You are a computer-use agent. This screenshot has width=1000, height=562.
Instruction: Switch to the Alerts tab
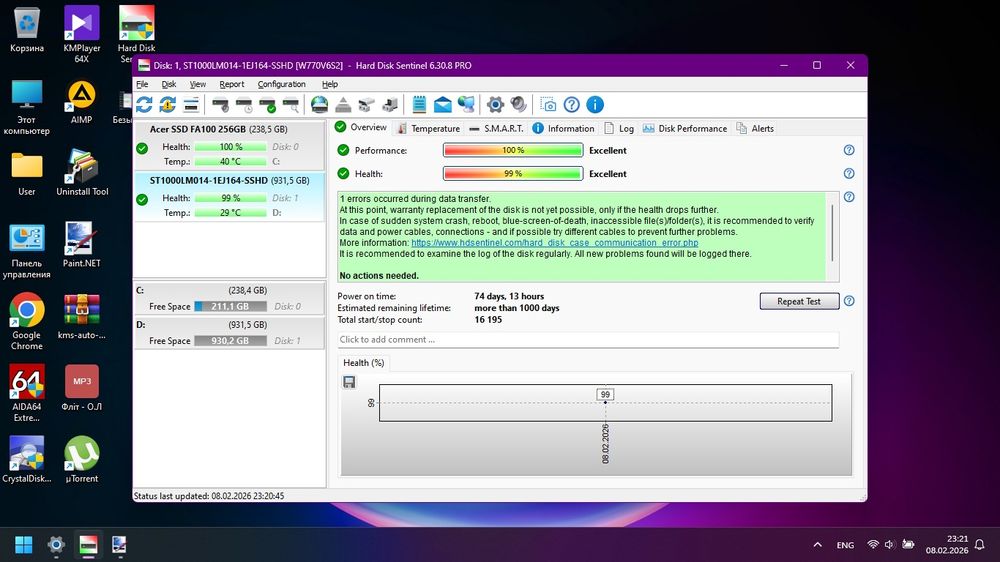coord(755,128)
